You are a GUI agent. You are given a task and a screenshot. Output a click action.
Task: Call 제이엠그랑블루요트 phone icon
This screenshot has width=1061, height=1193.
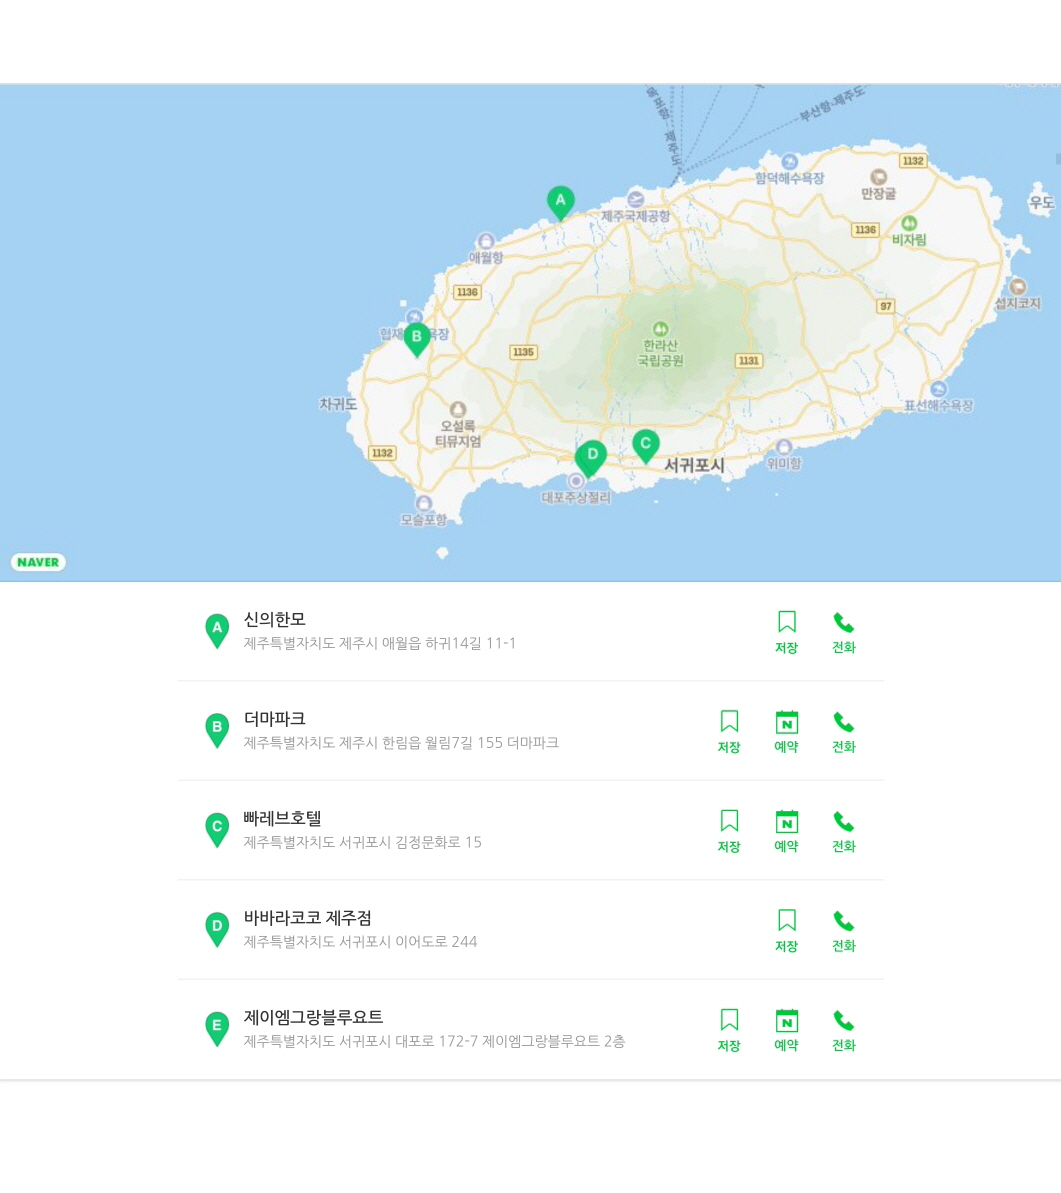point(843,1030)
